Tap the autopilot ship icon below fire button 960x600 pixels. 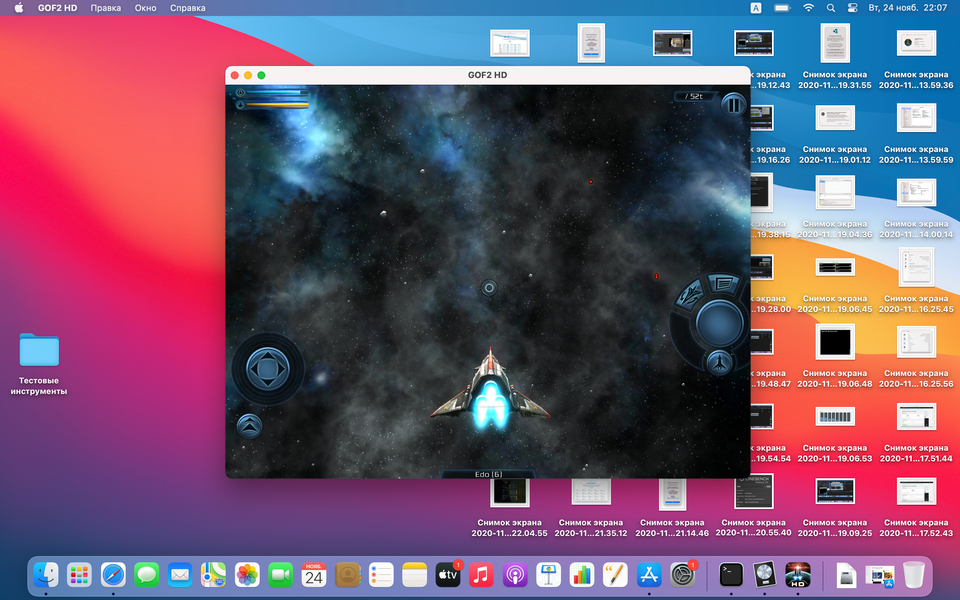[x=720, y=362]
